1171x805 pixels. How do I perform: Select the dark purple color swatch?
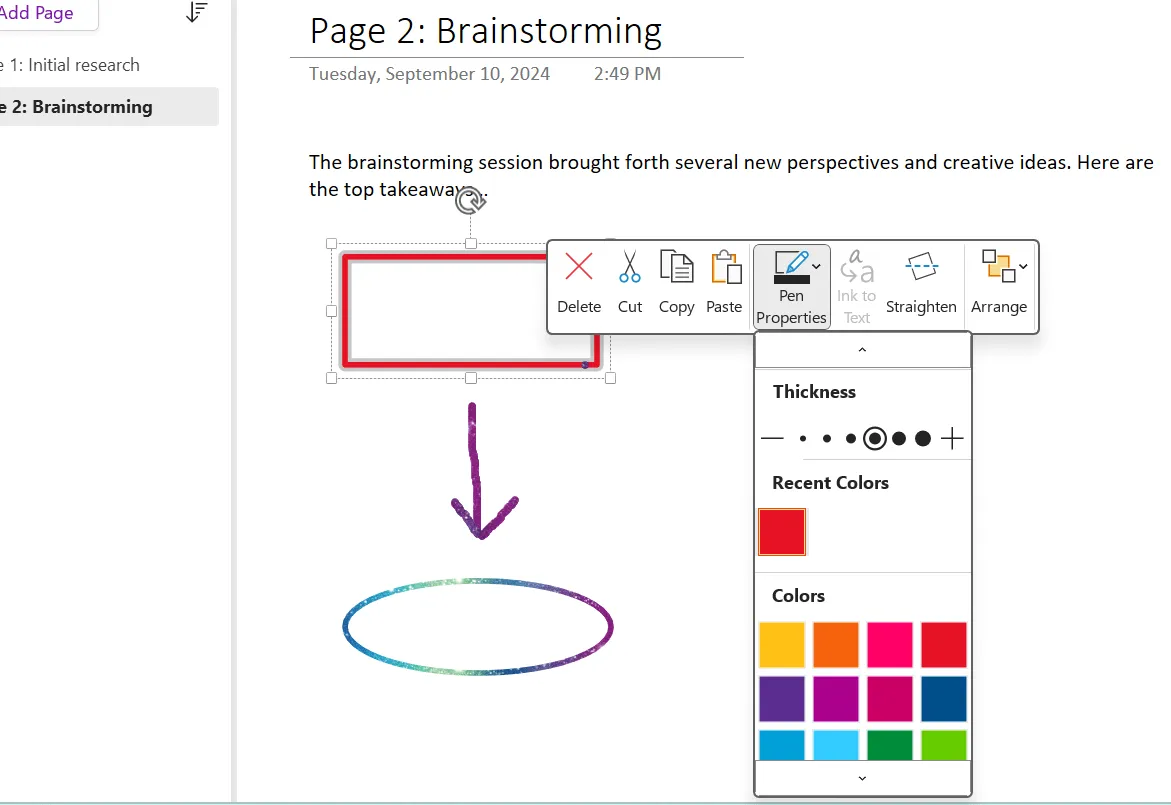[782, 699]
